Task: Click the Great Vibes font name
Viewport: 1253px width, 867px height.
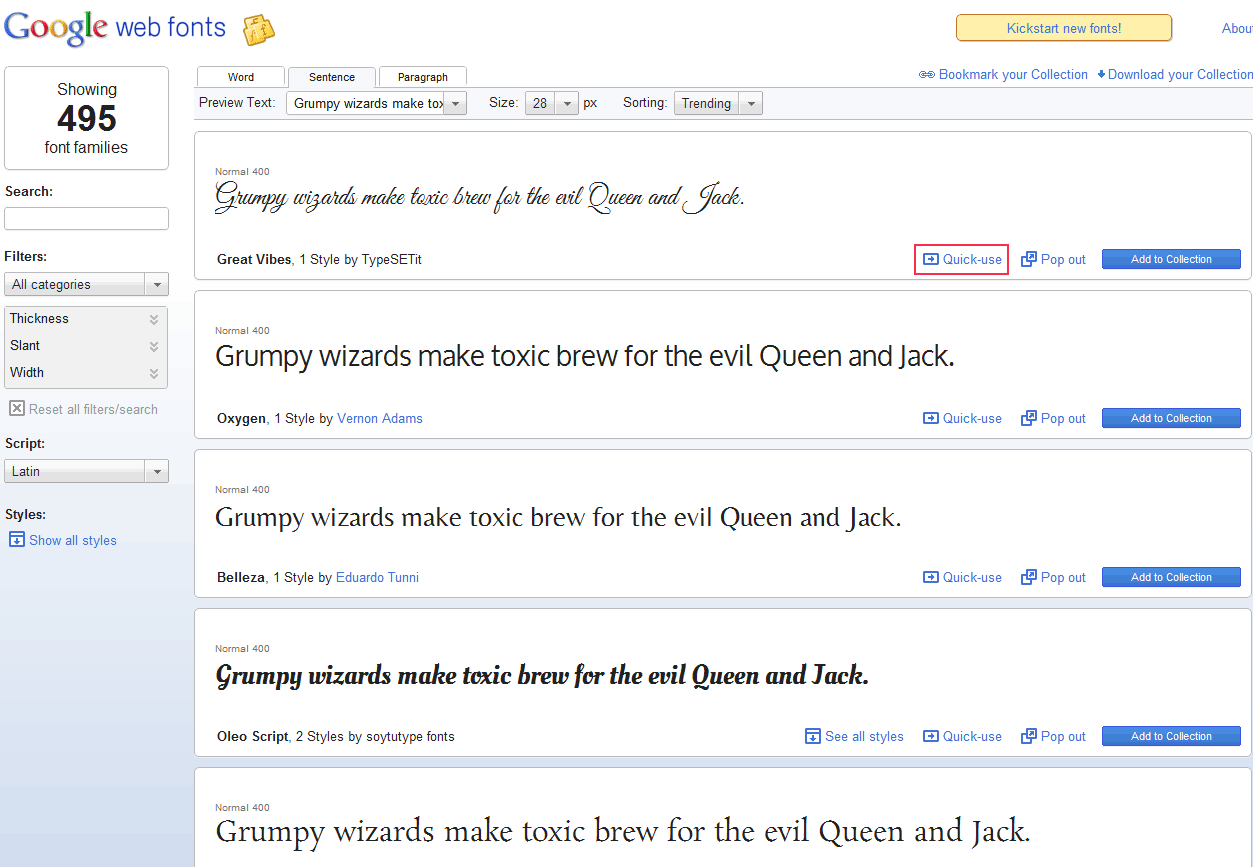Action: [x=254, y=259]
